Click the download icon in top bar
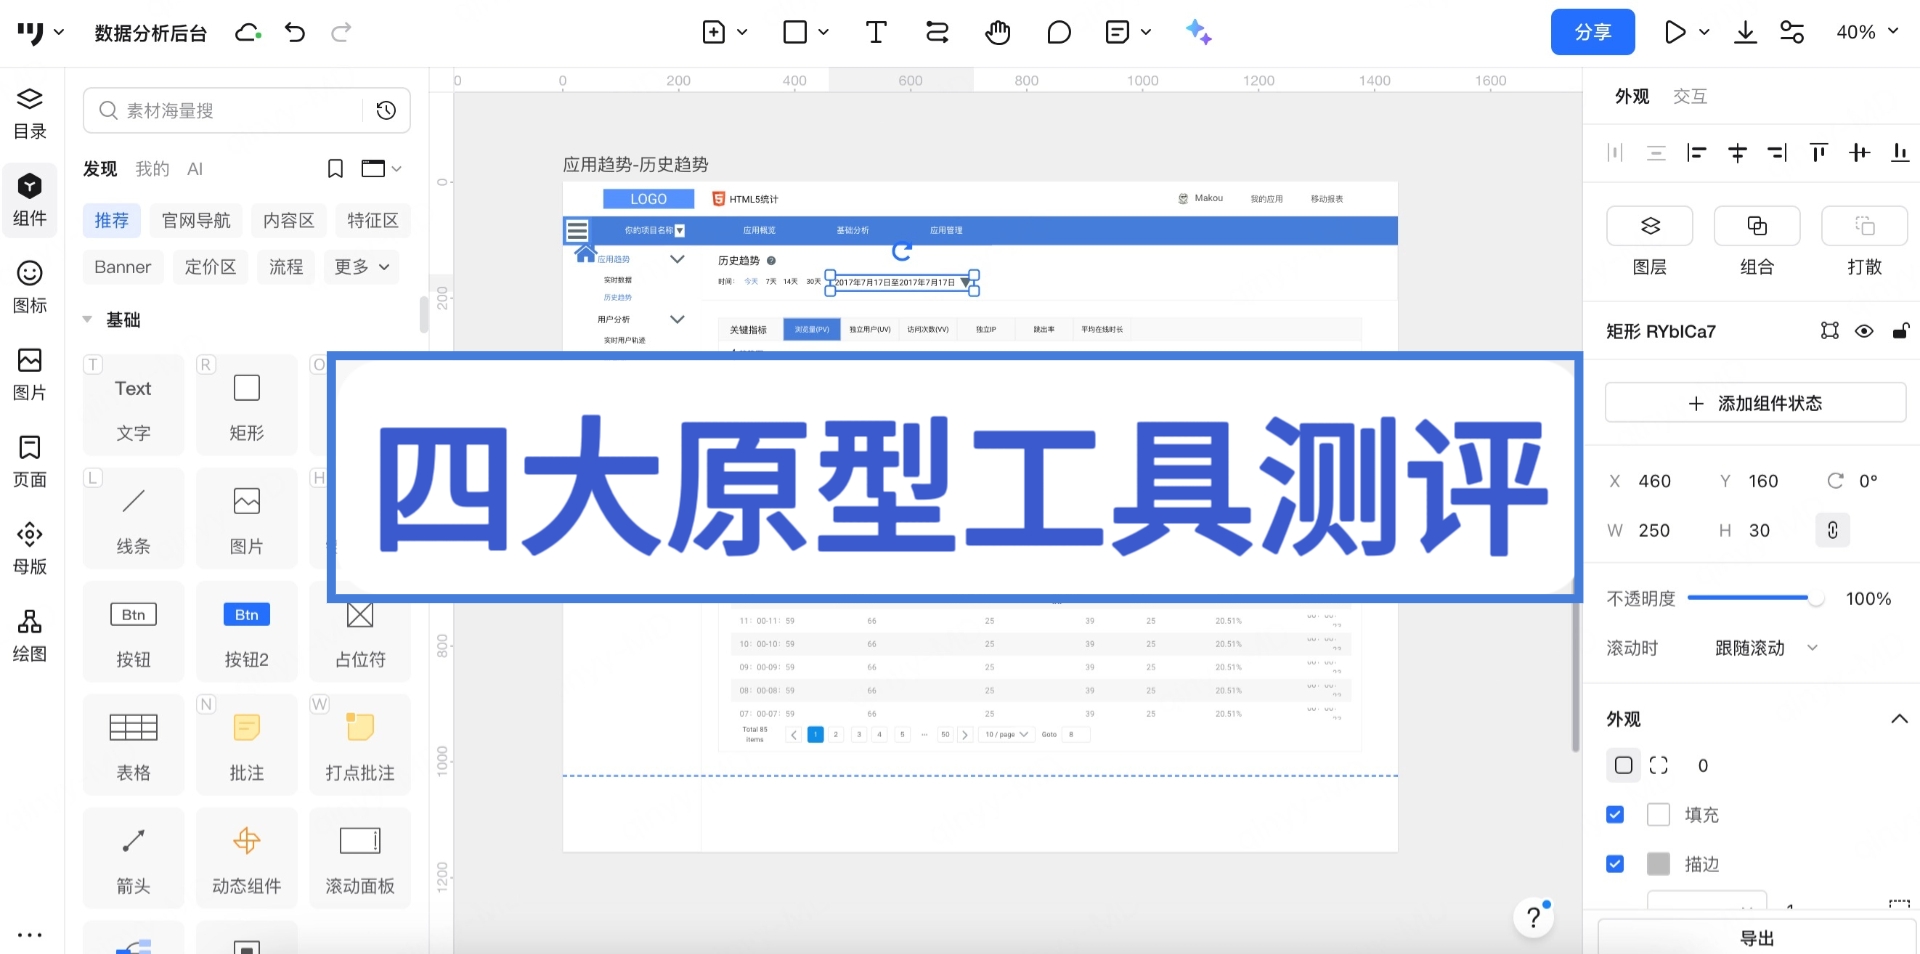This screenshot has width=1920, height=954. (x=1745, y=32)
